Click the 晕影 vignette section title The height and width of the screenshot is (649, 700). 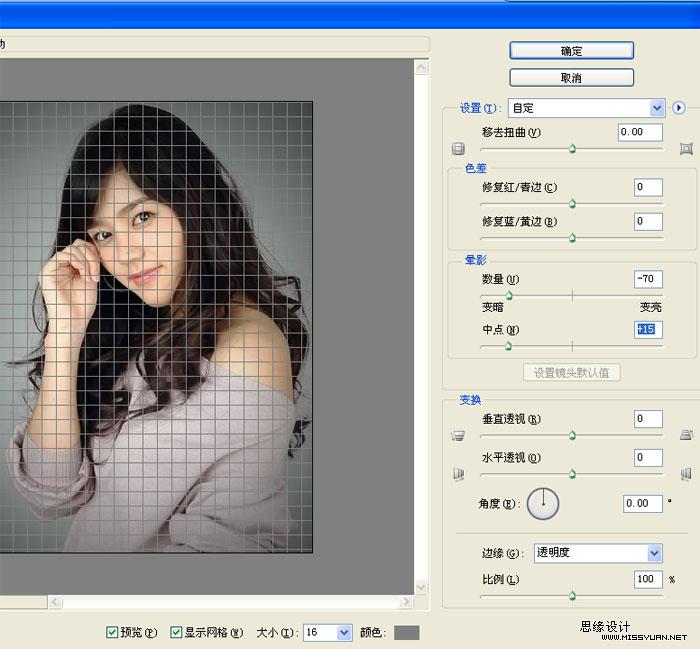[x=475, y=260]
